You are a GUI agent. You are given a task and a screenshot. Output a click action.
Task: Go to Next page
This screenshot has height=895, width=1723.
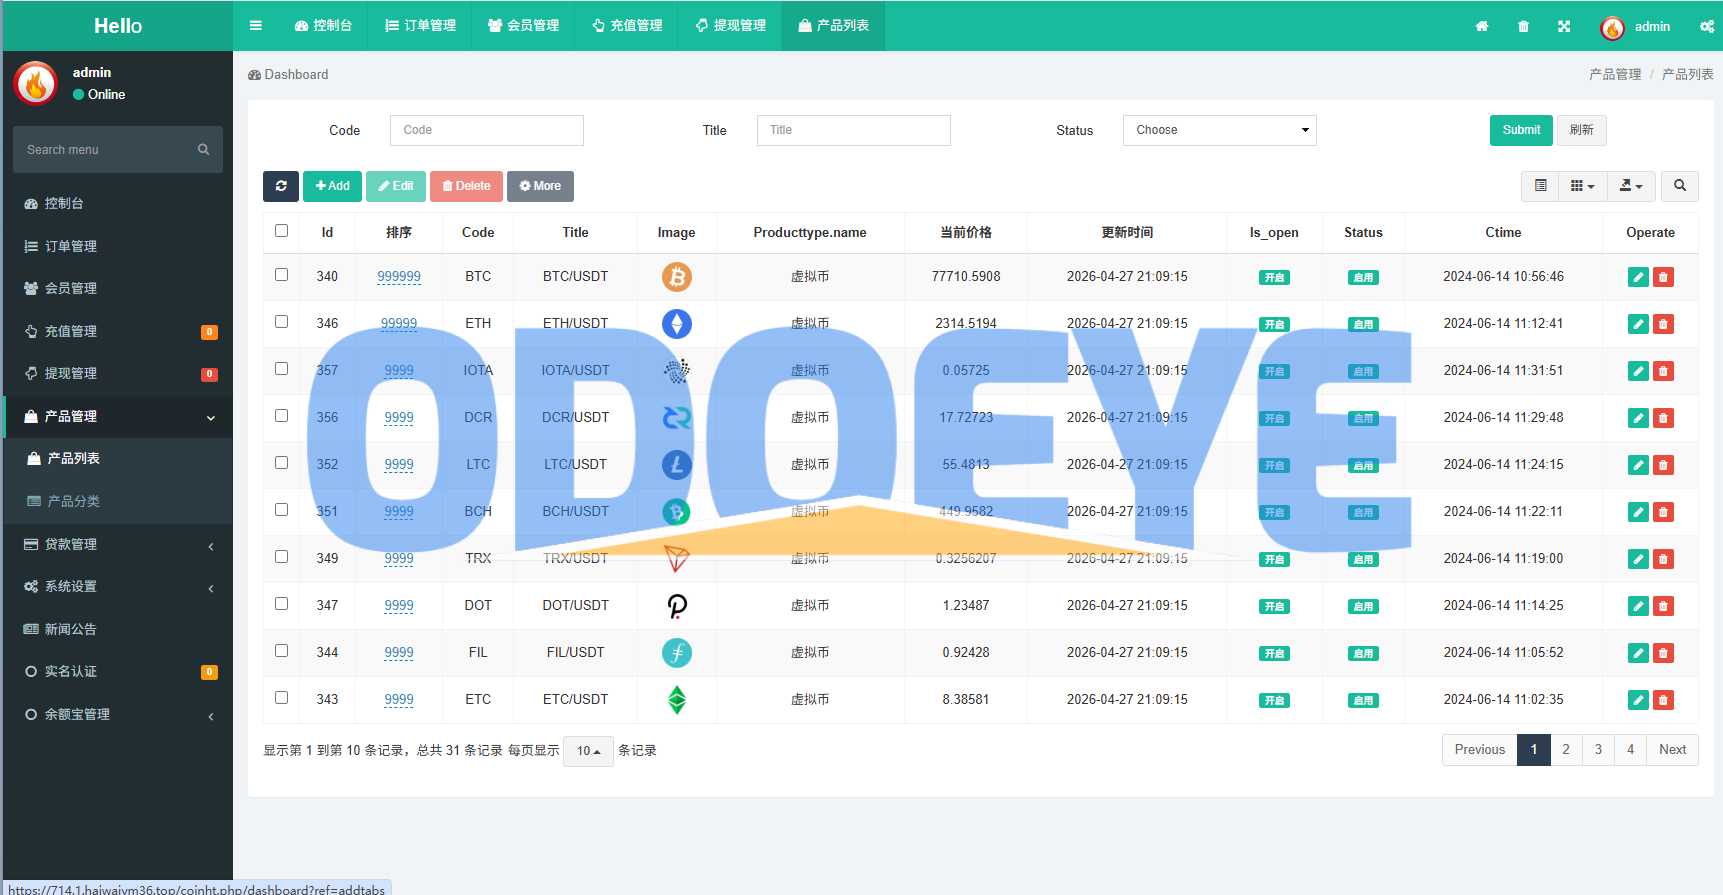pos(1672,750)
